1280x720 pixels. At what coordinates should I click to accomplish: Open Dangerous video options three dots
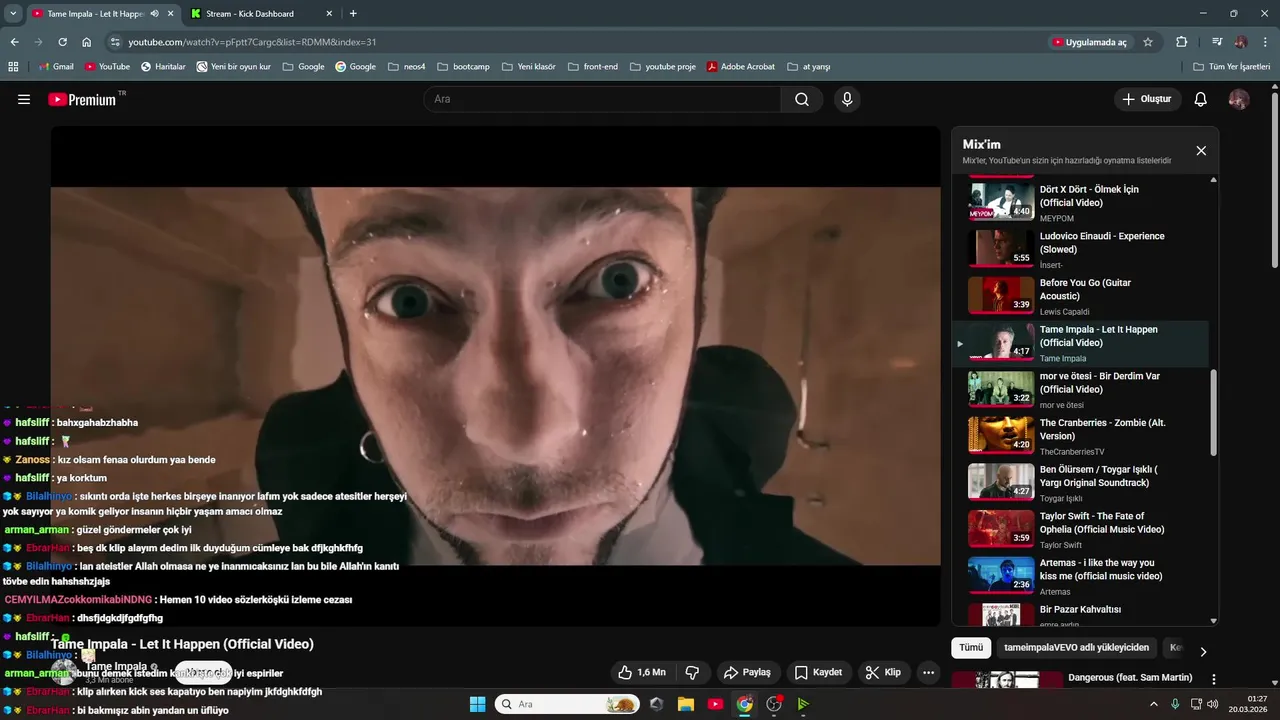click(x=1214, y=679)
